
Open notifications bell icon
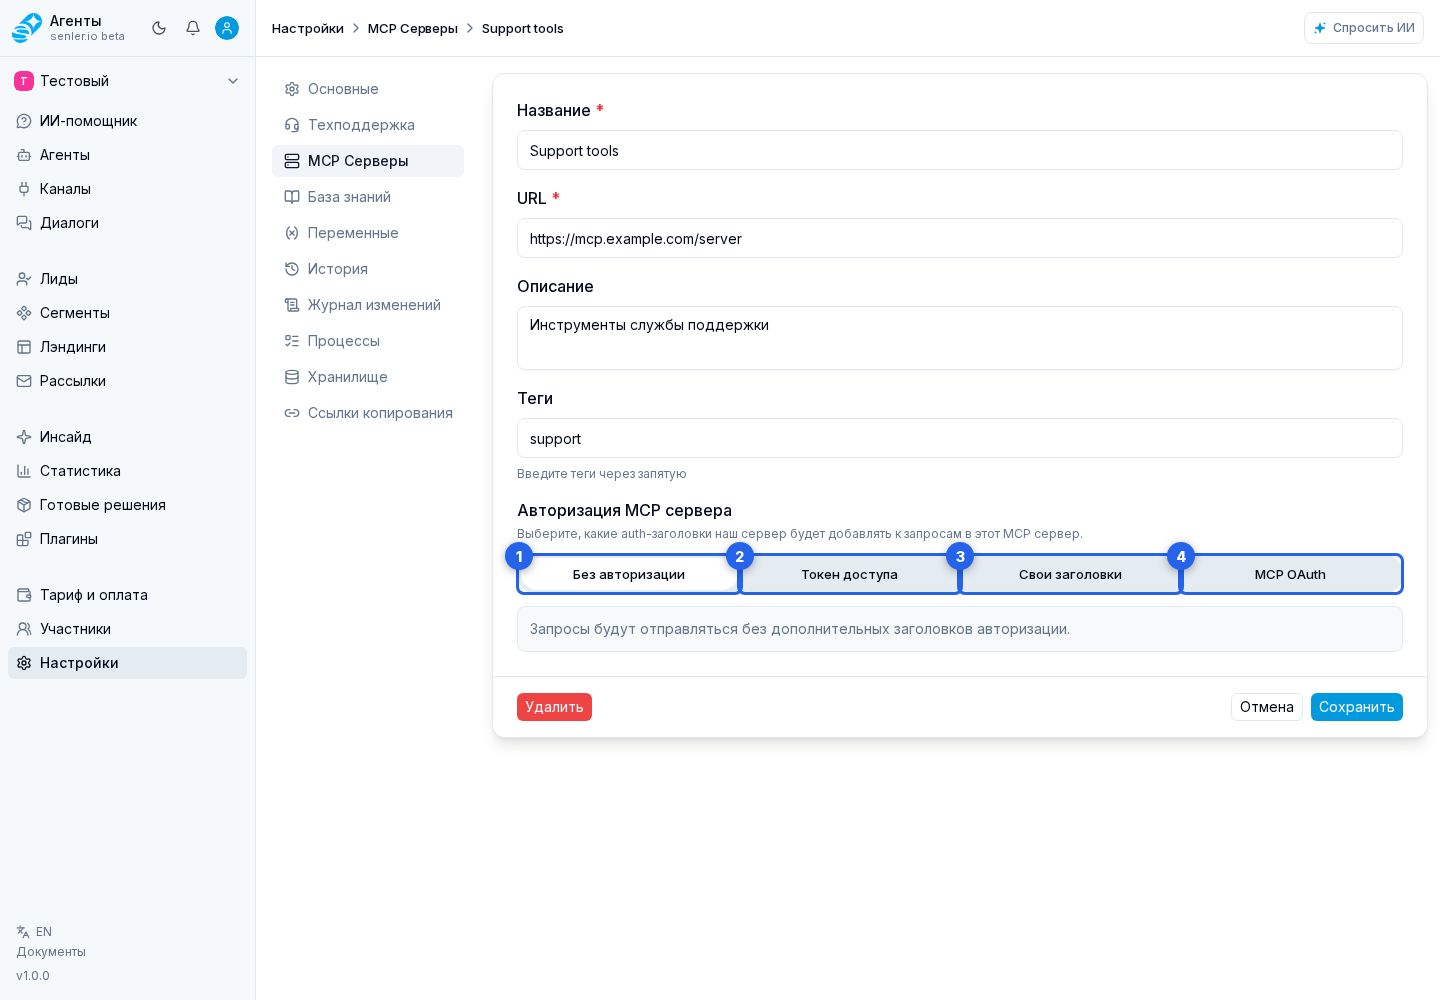pos(193,28)
